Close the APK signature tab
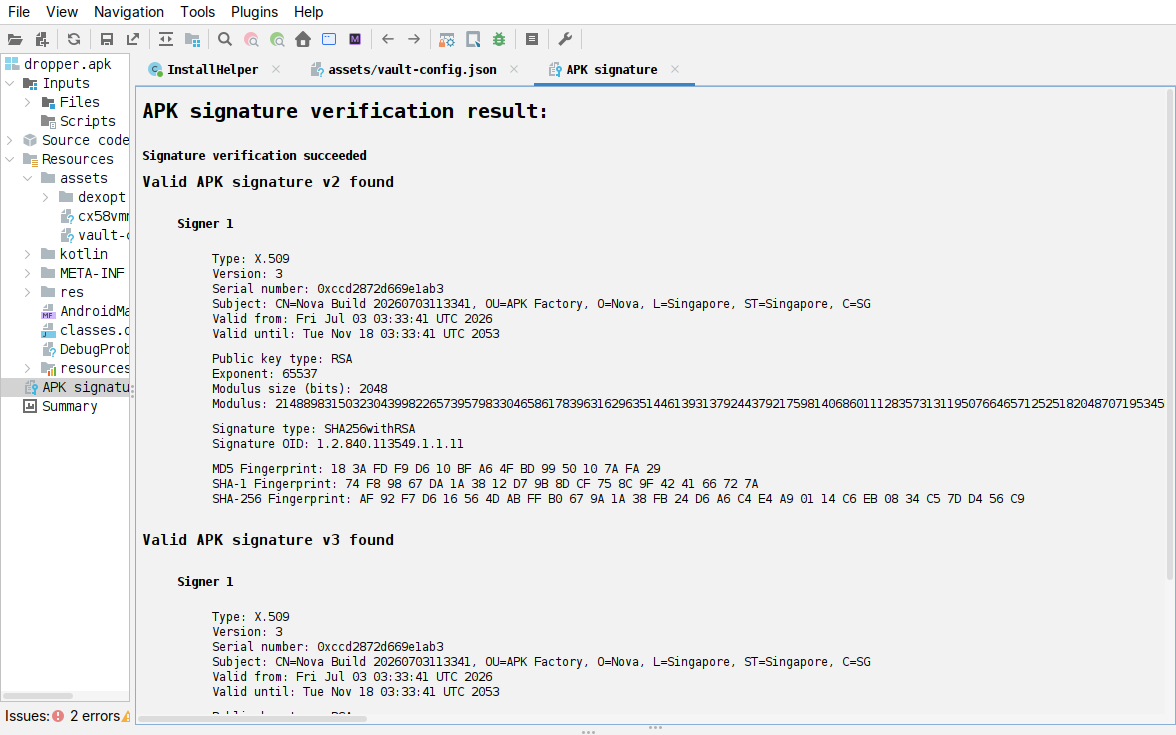Image resolution: width=1176 pixels, height=735 pixels. pyautogui.click(x=675, y=69)
